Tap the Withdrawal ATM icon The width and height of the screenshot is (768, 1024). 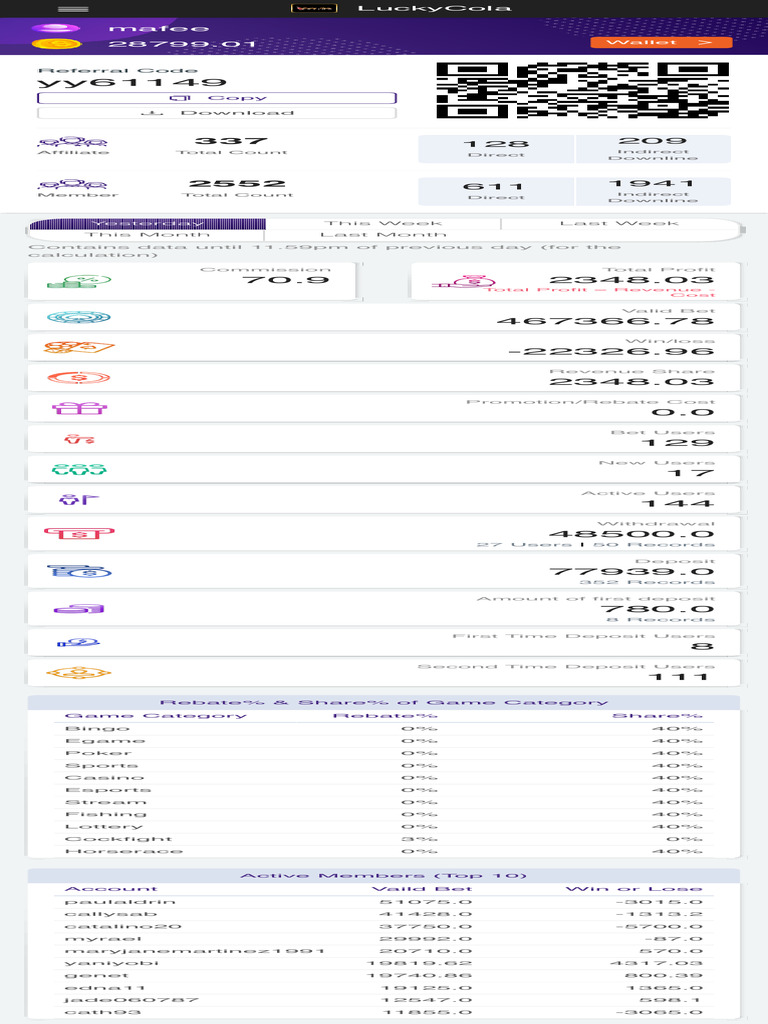79,533
